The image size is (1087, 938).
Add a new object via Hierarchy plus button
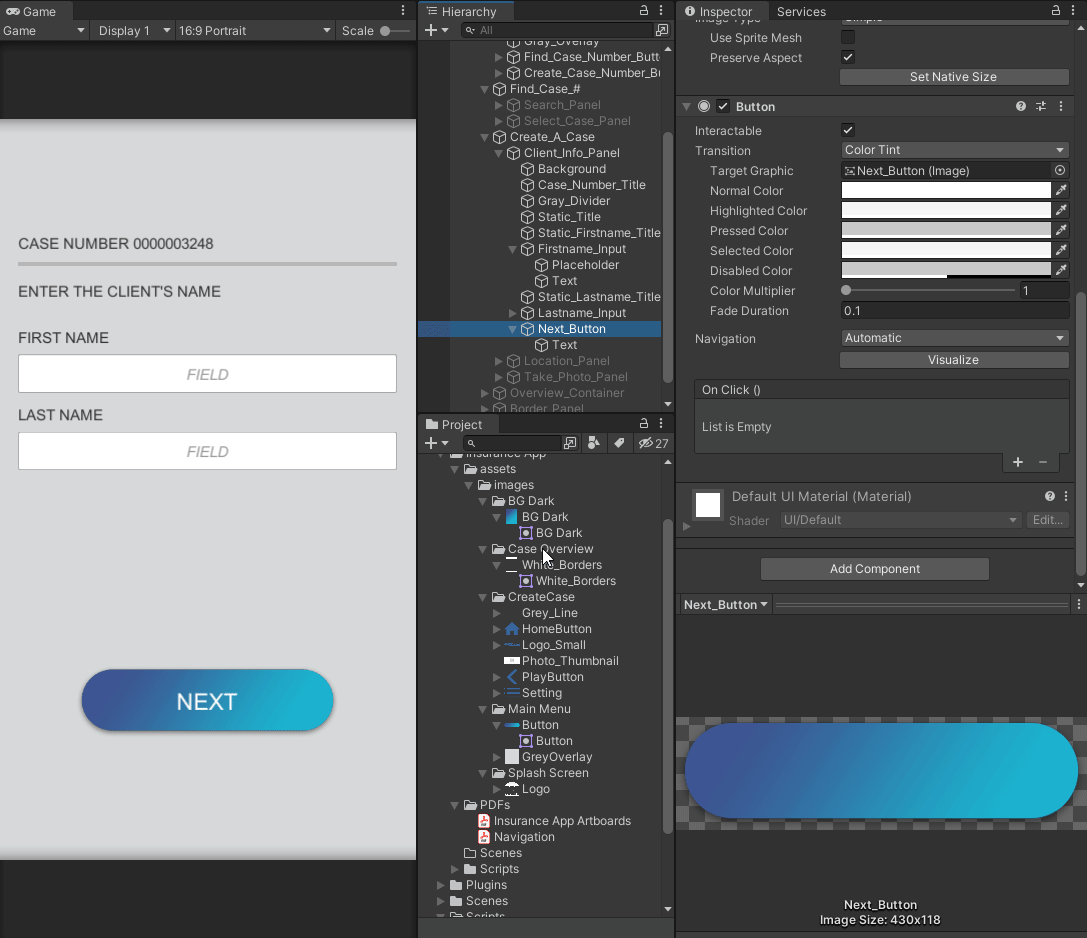[x=436, y=30]
